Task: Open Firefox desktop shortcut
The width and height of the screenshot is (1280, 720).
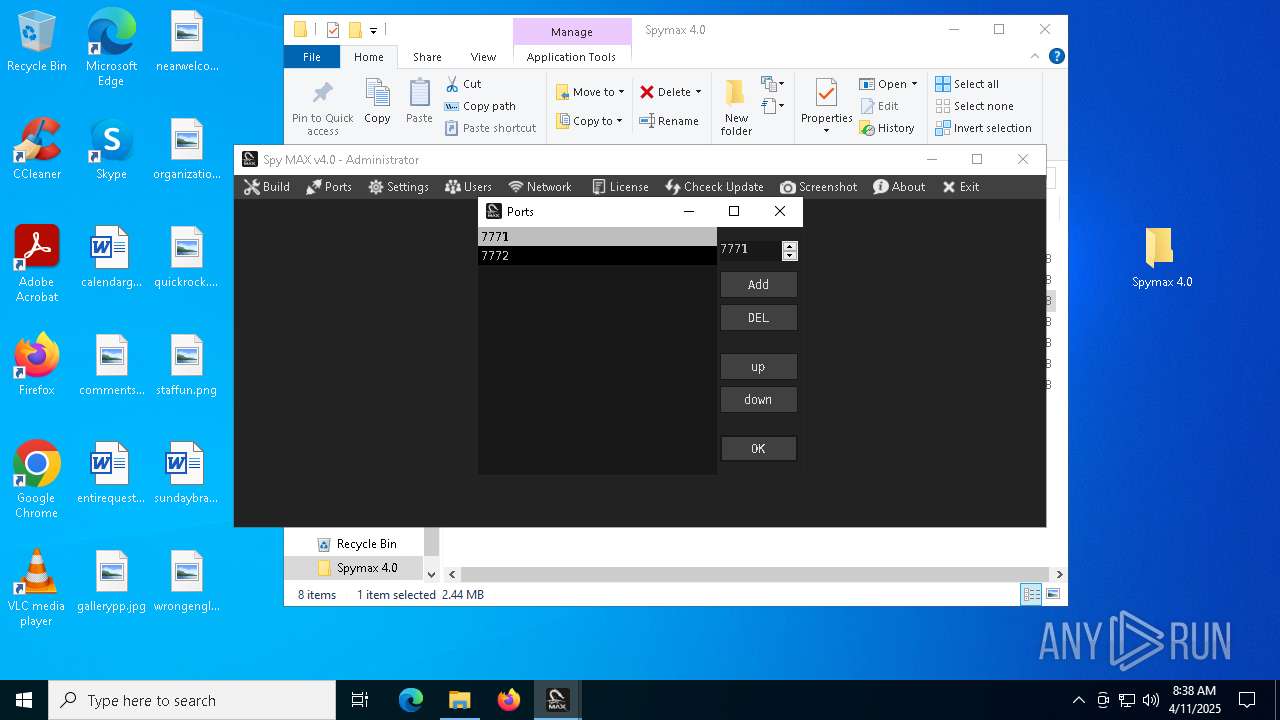Action: 36,365
